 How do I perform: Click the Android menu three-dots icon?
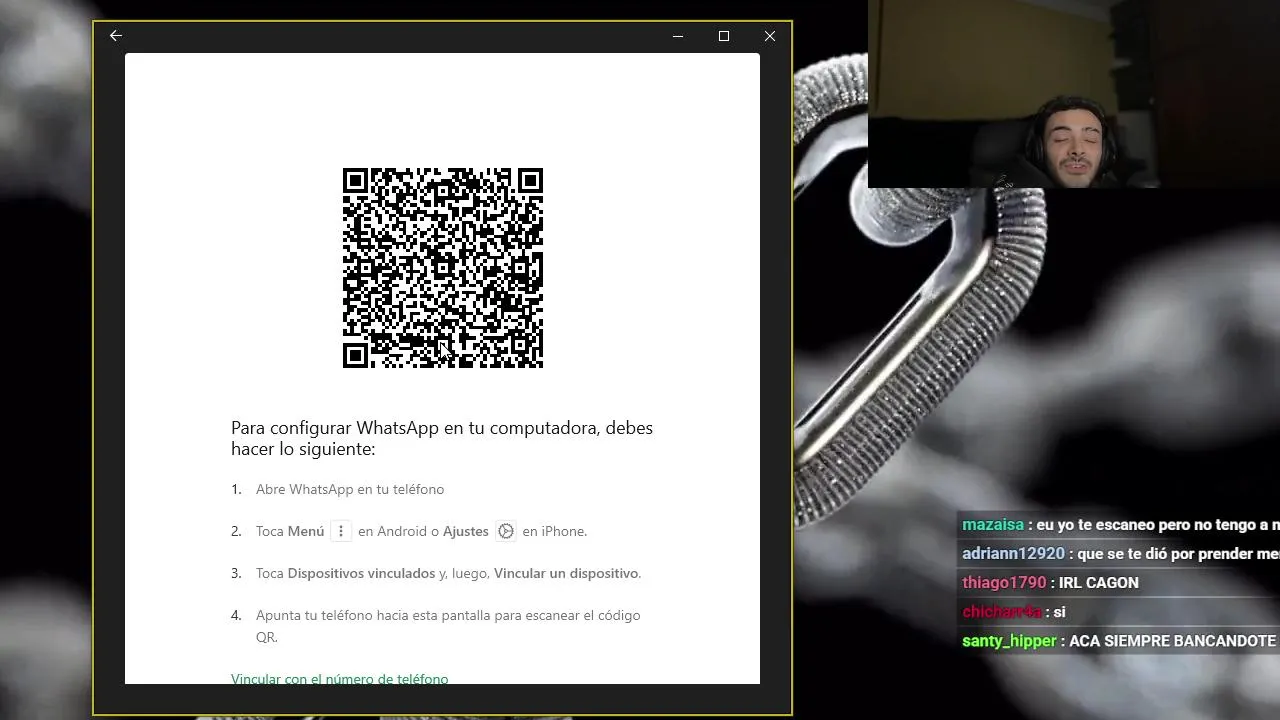tap(341, 531)
